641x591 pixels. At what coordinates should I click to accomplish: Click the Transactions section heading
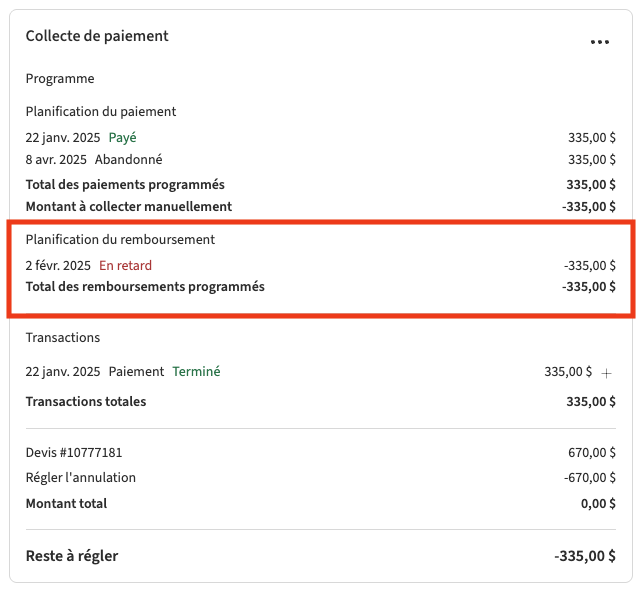point(63,338)
